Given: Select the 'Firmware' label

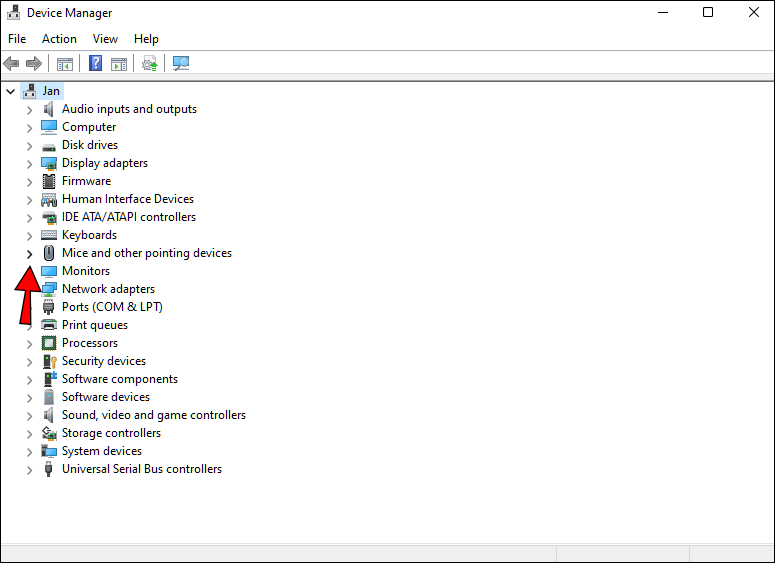Looking at the screenshot, I should [86, 181].
